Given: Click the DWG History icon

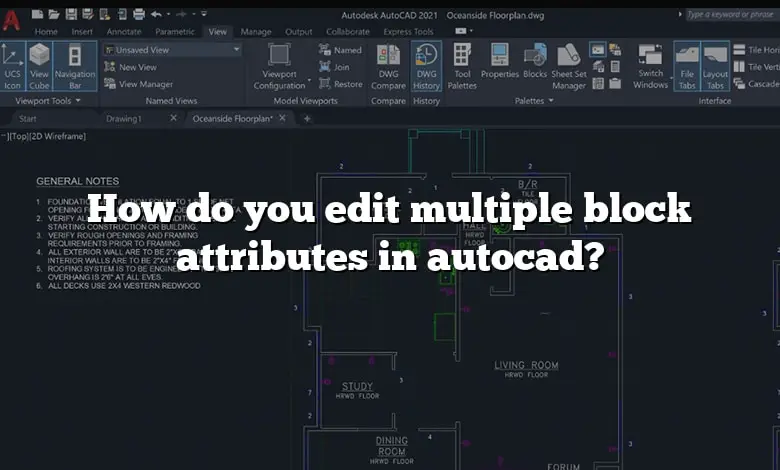Looking at the screenshot, I should point(426,65).
